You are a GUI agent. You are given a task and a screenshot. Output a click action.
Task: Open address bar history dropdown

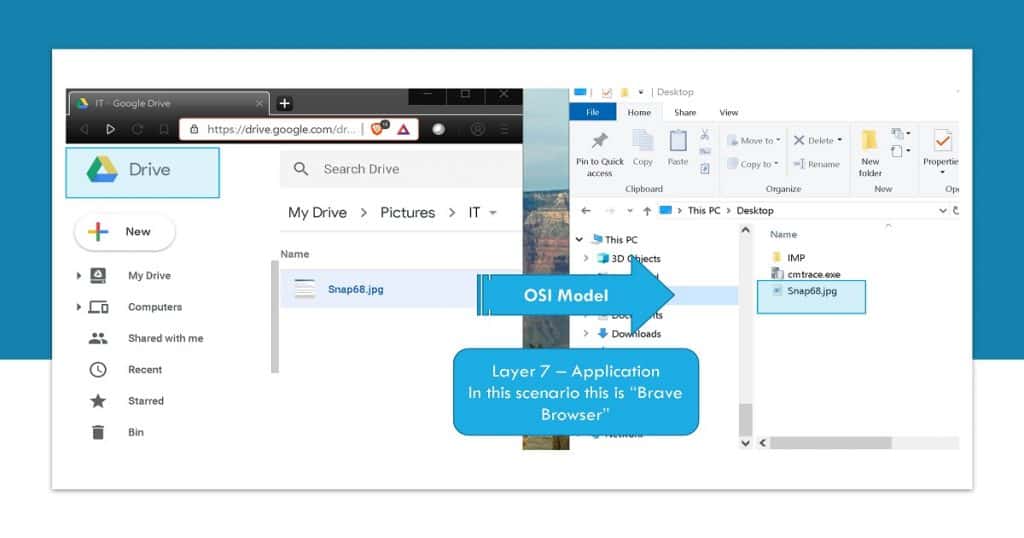(942, 210)
